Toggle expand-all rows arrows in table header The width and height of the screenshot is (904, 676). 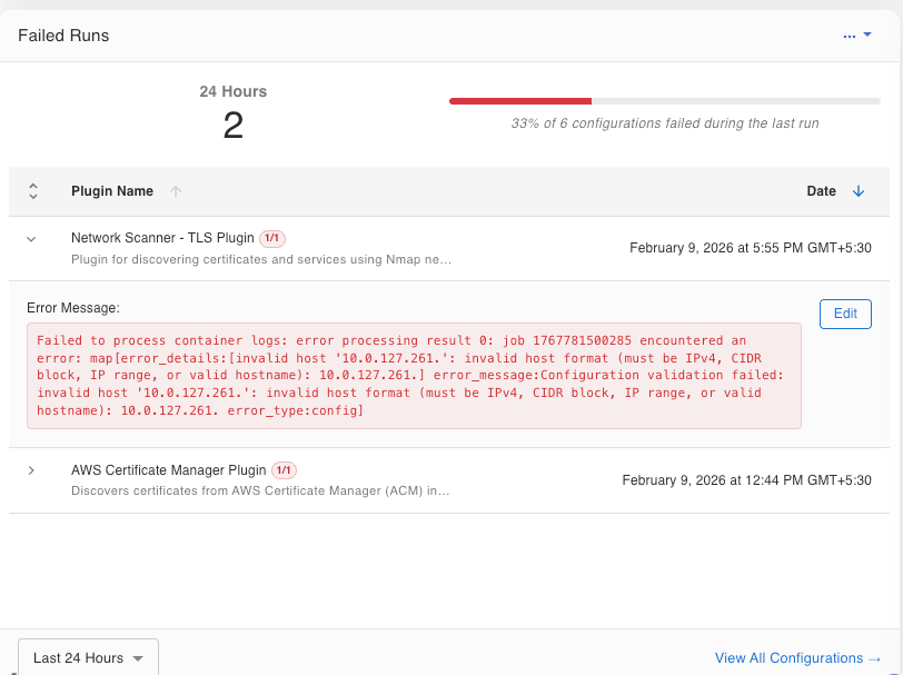33,191
